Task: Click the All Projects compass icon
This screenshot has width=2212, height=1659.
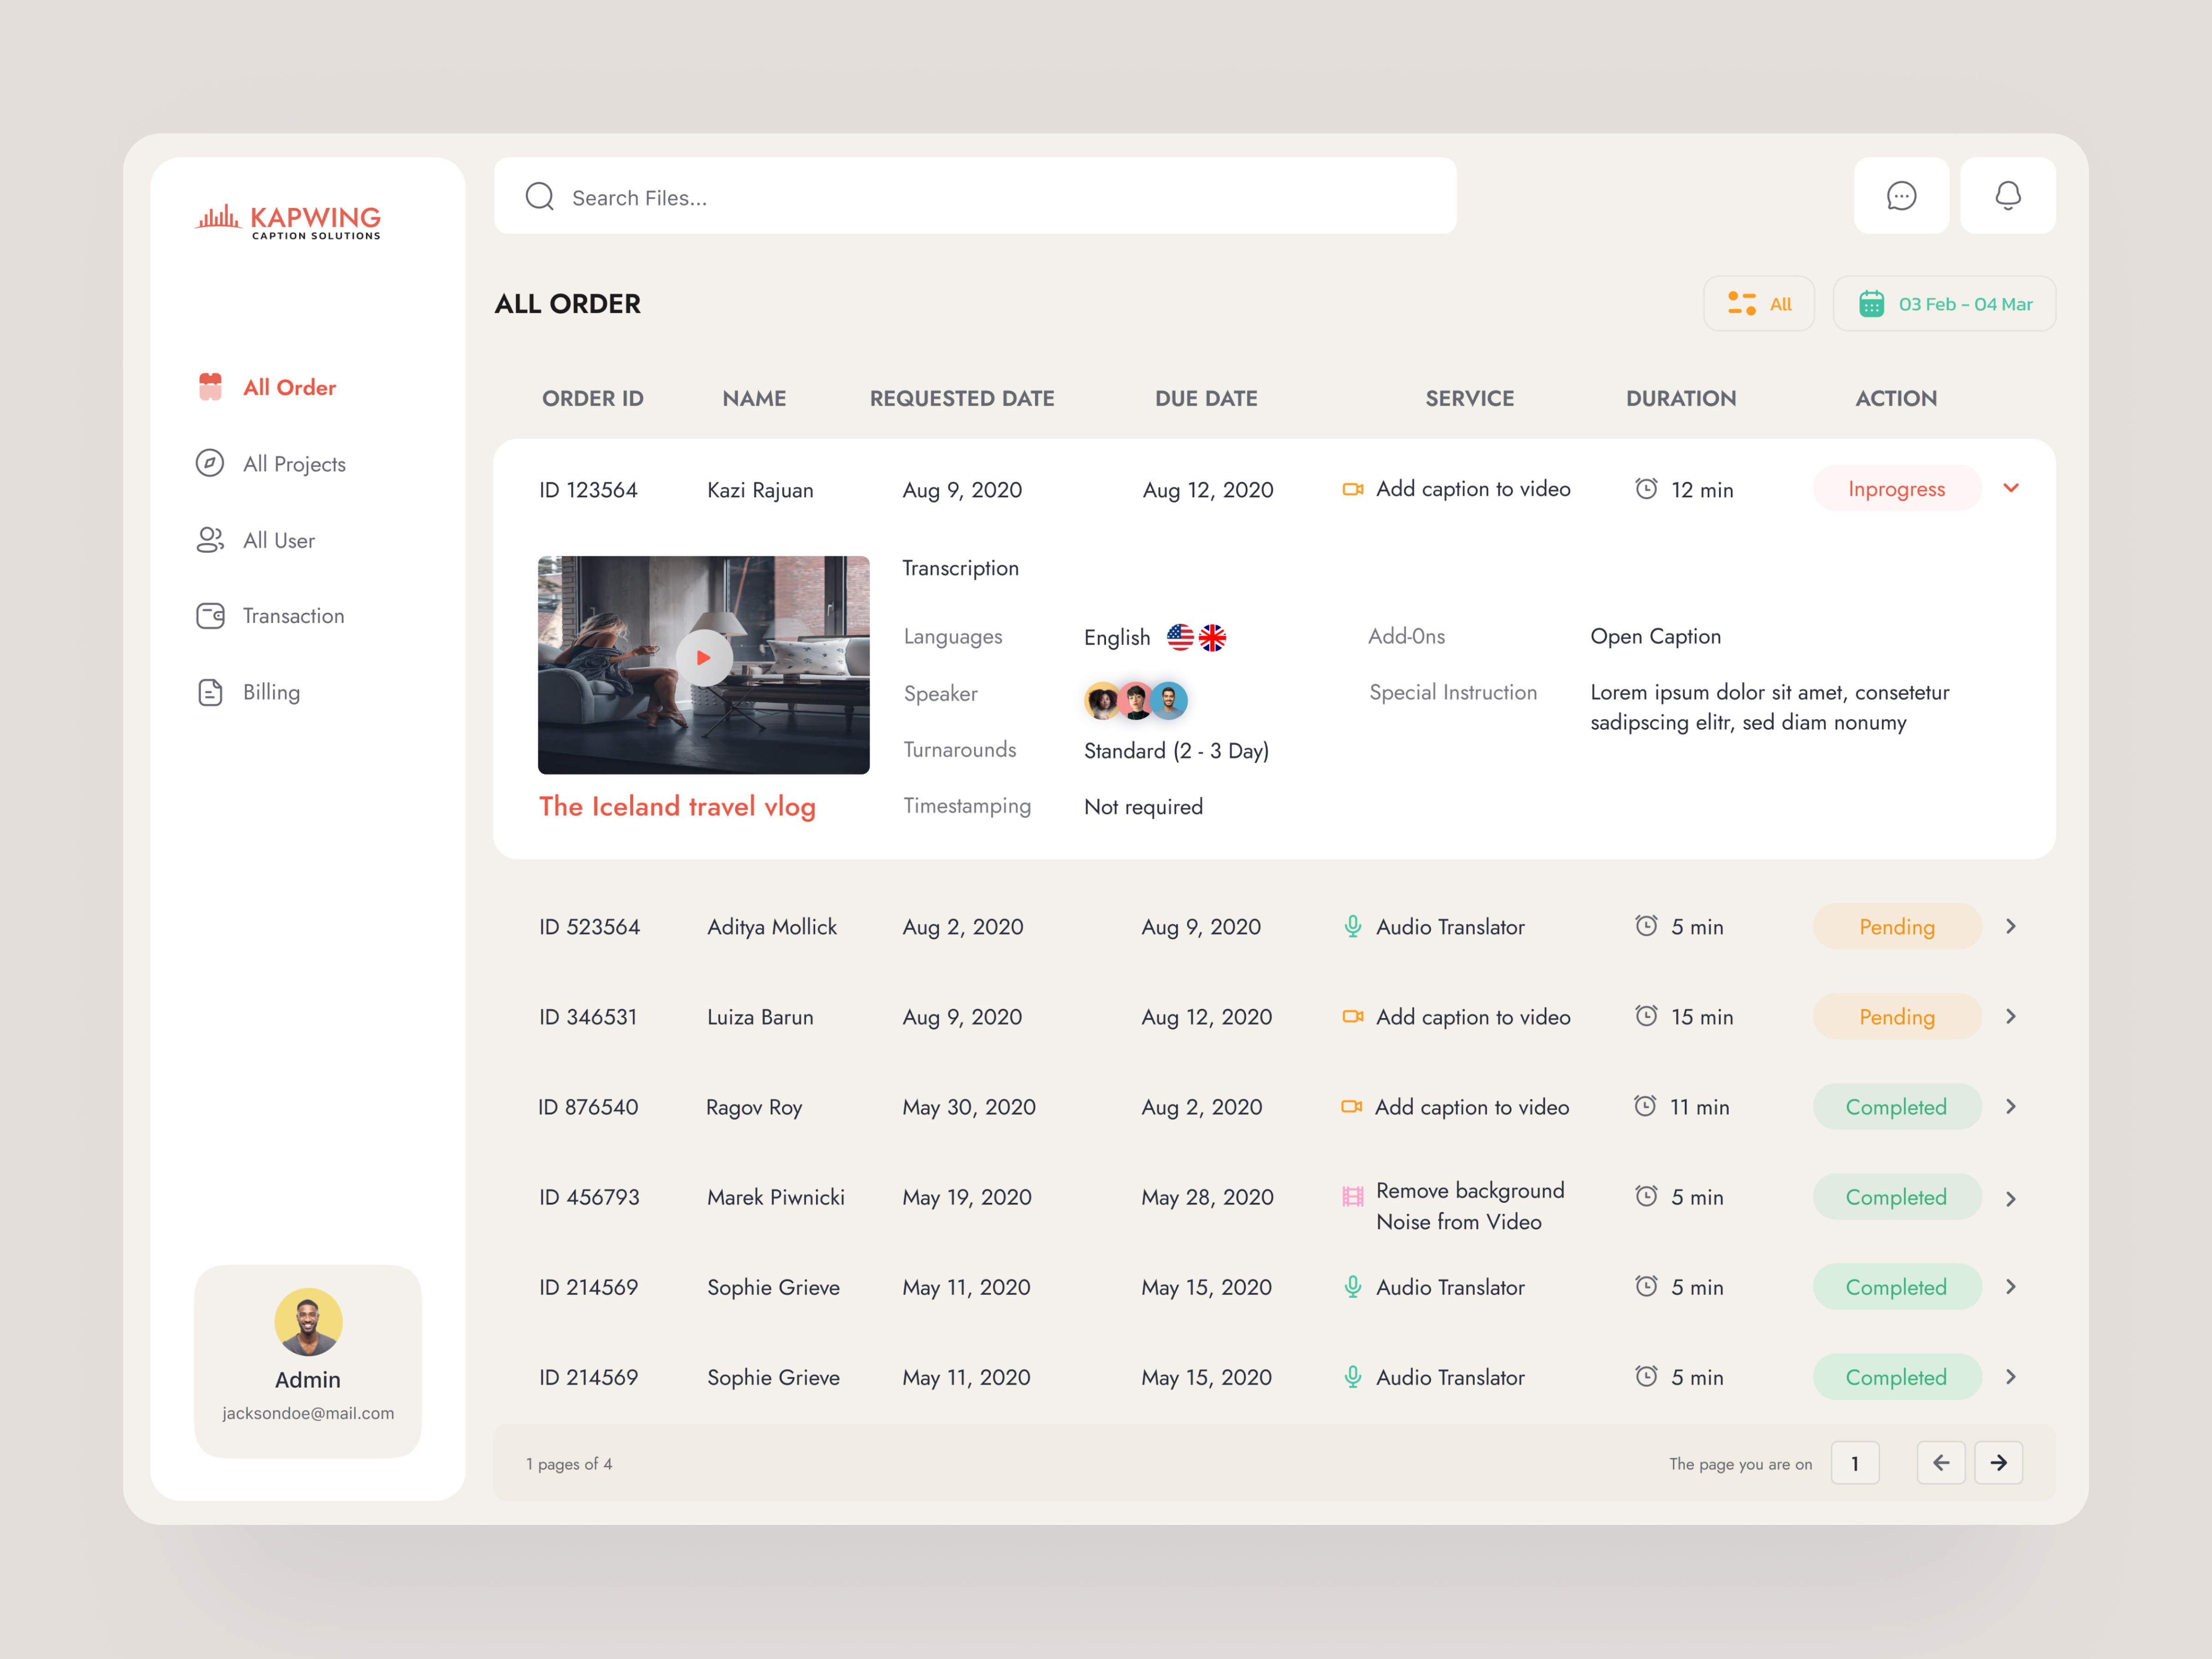Action: click(x=210, y=463)
